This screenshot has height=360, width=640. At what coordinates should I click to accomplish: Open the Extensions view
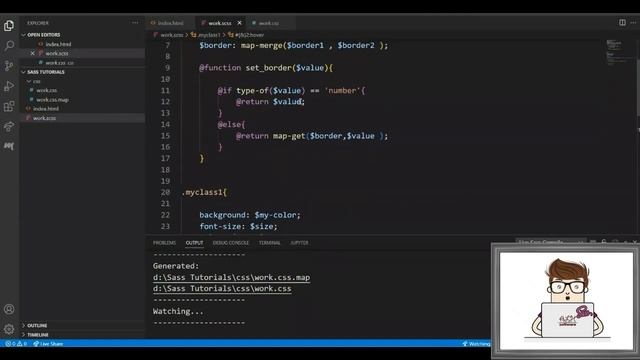9,107
